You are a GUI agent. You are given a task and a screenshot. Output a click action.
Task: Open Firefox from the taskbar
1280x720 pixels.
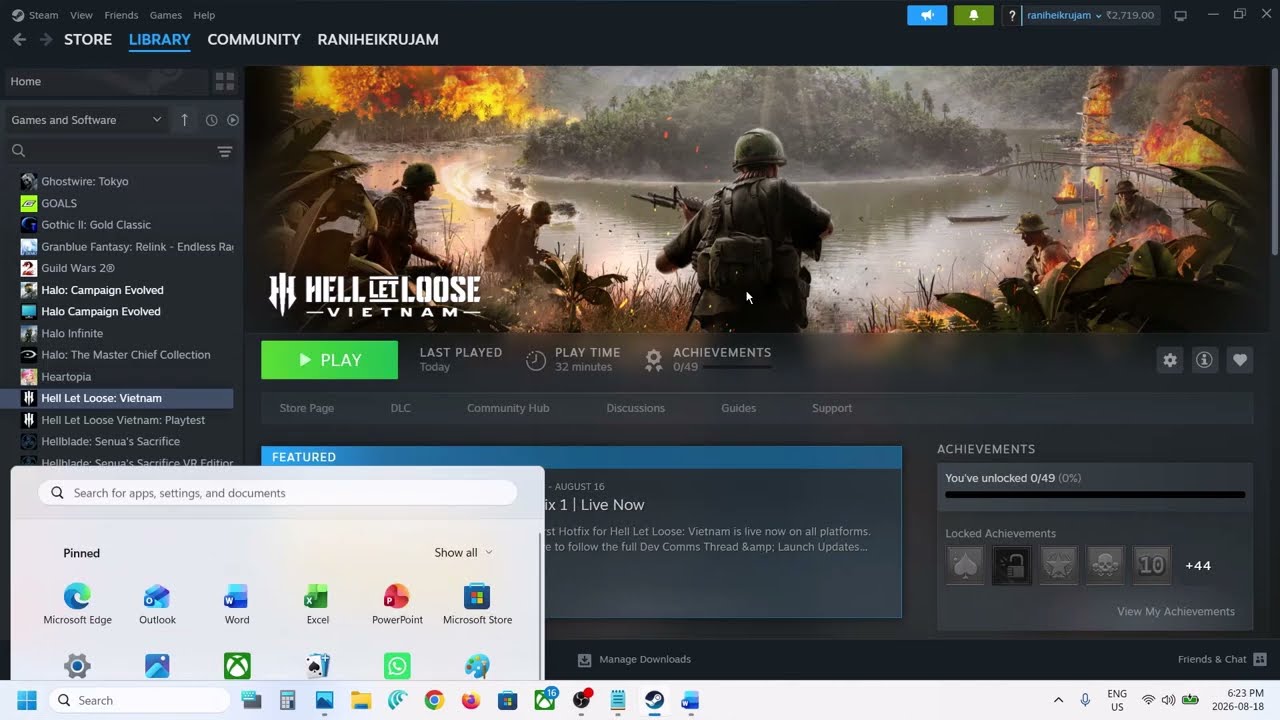point(471,700)
